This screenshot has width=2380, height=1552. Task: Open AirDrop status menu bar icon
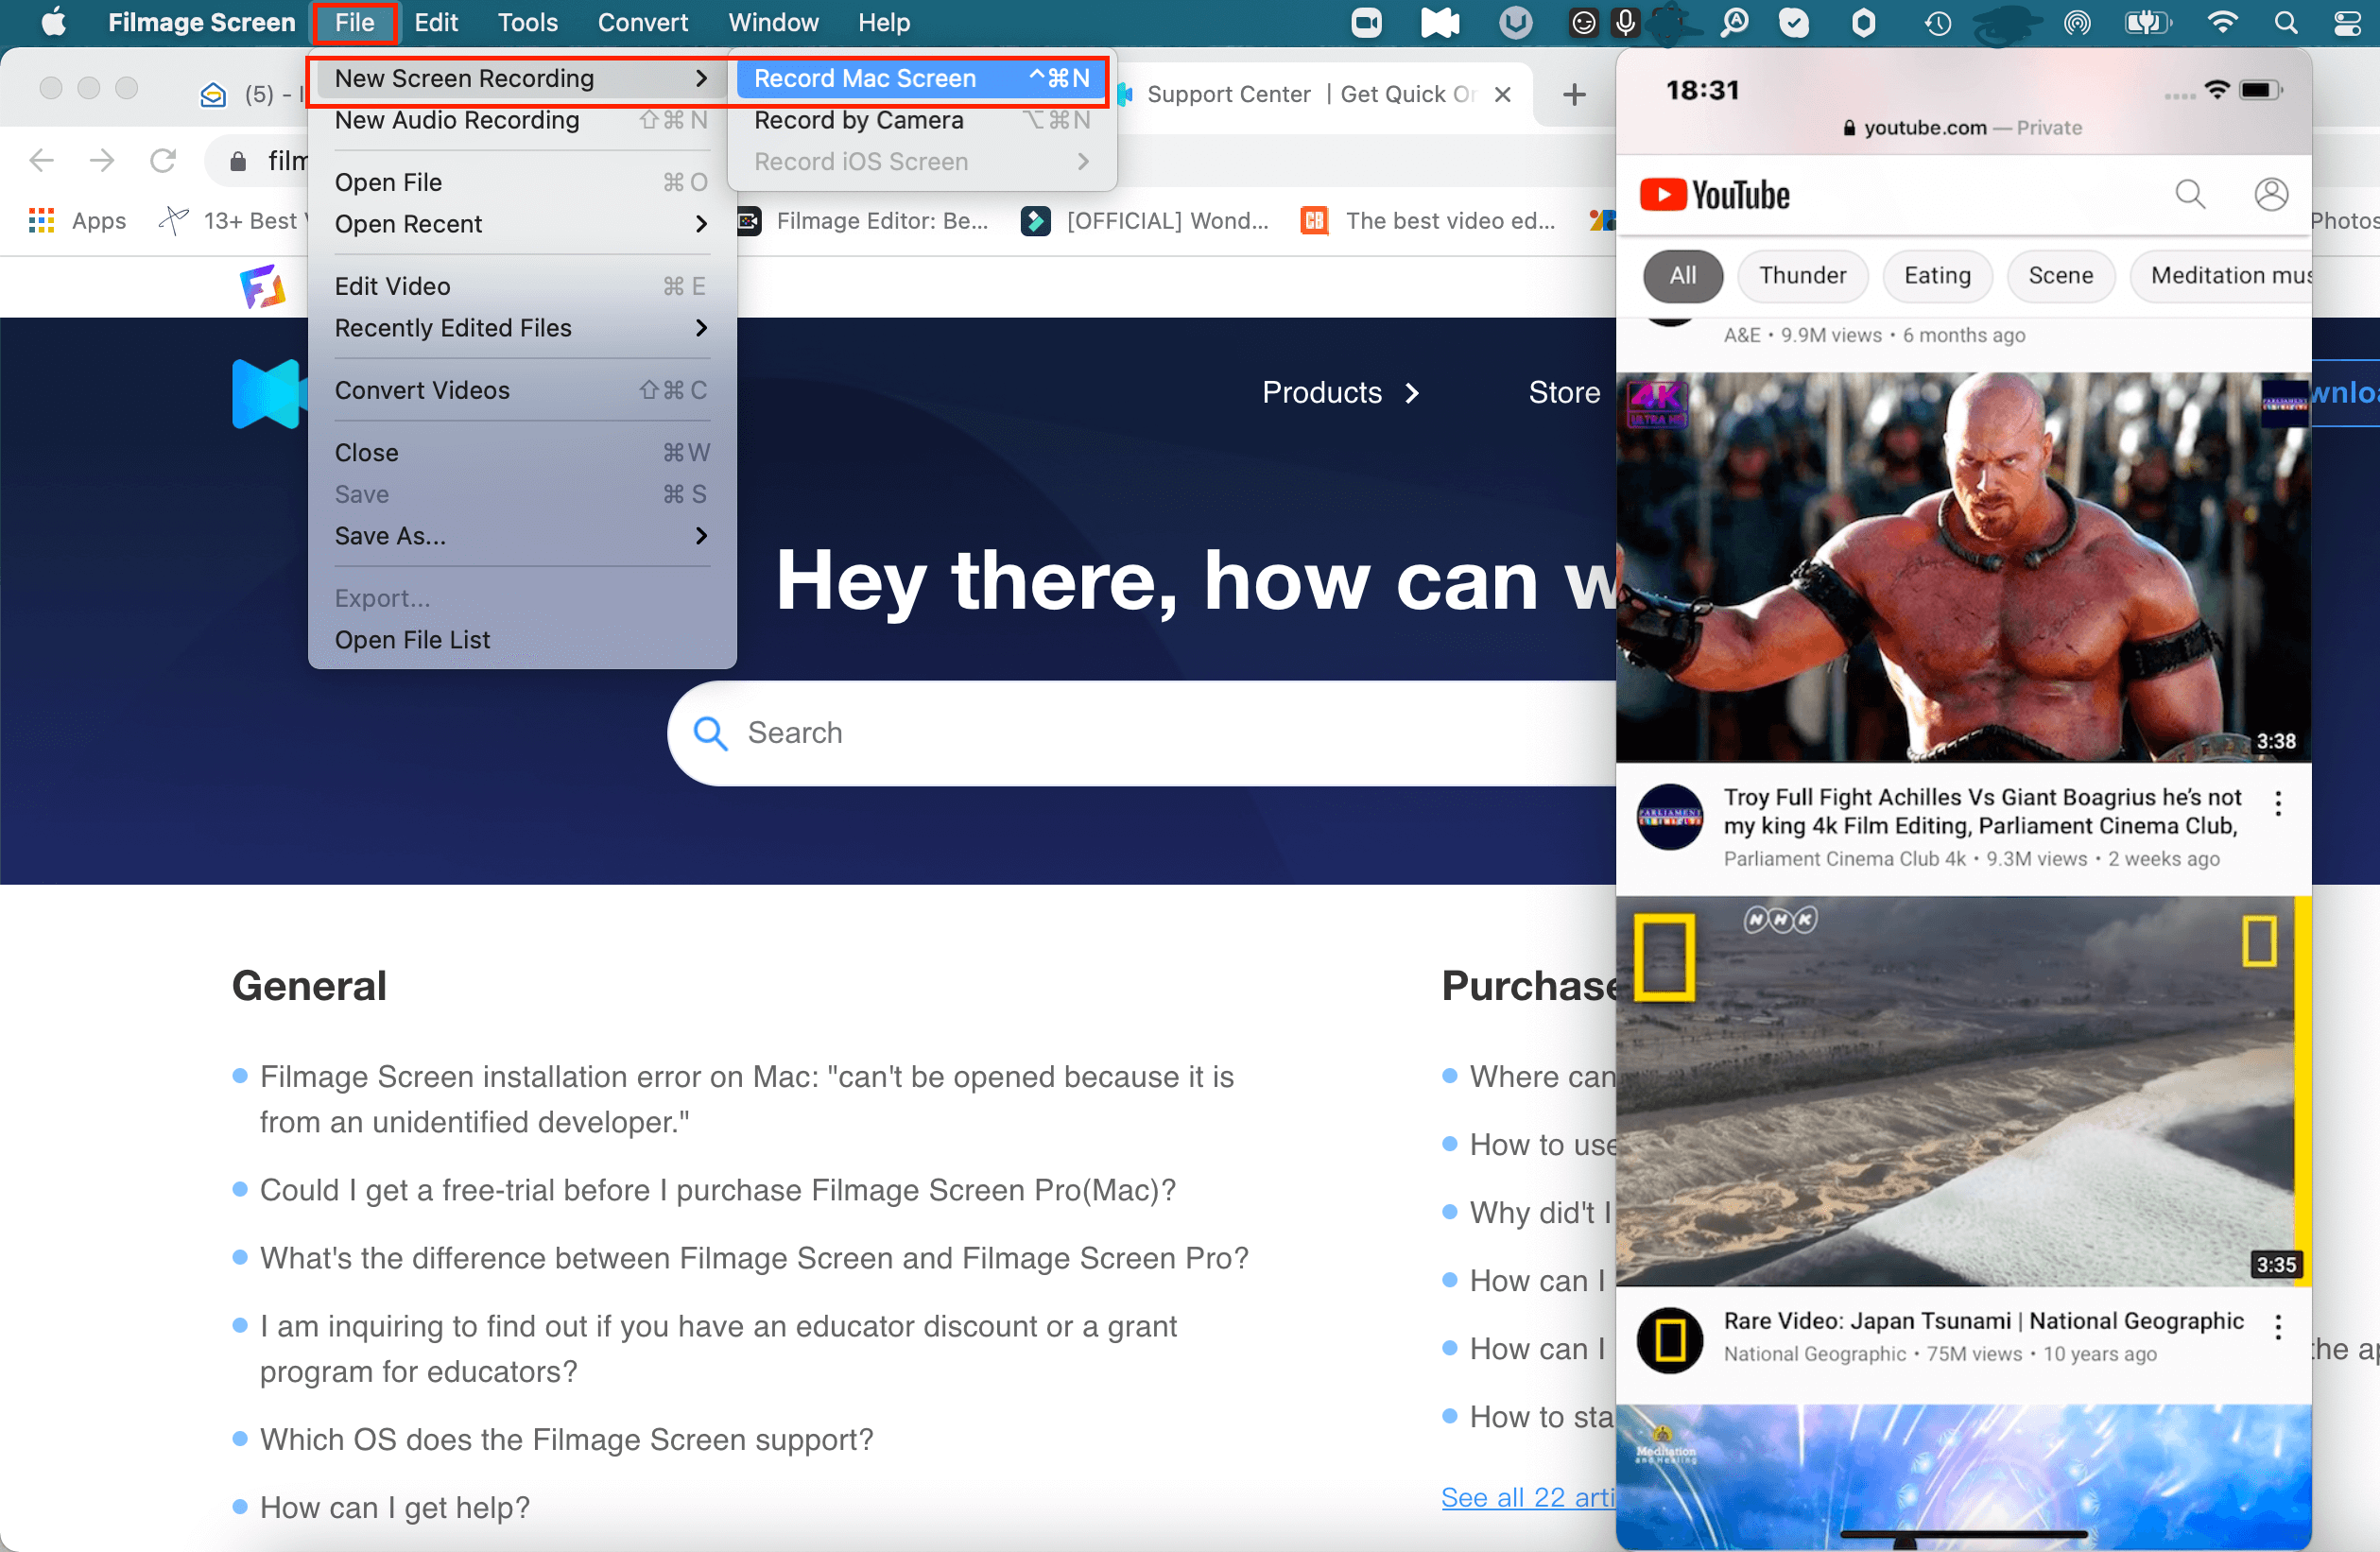point(2077,22)
